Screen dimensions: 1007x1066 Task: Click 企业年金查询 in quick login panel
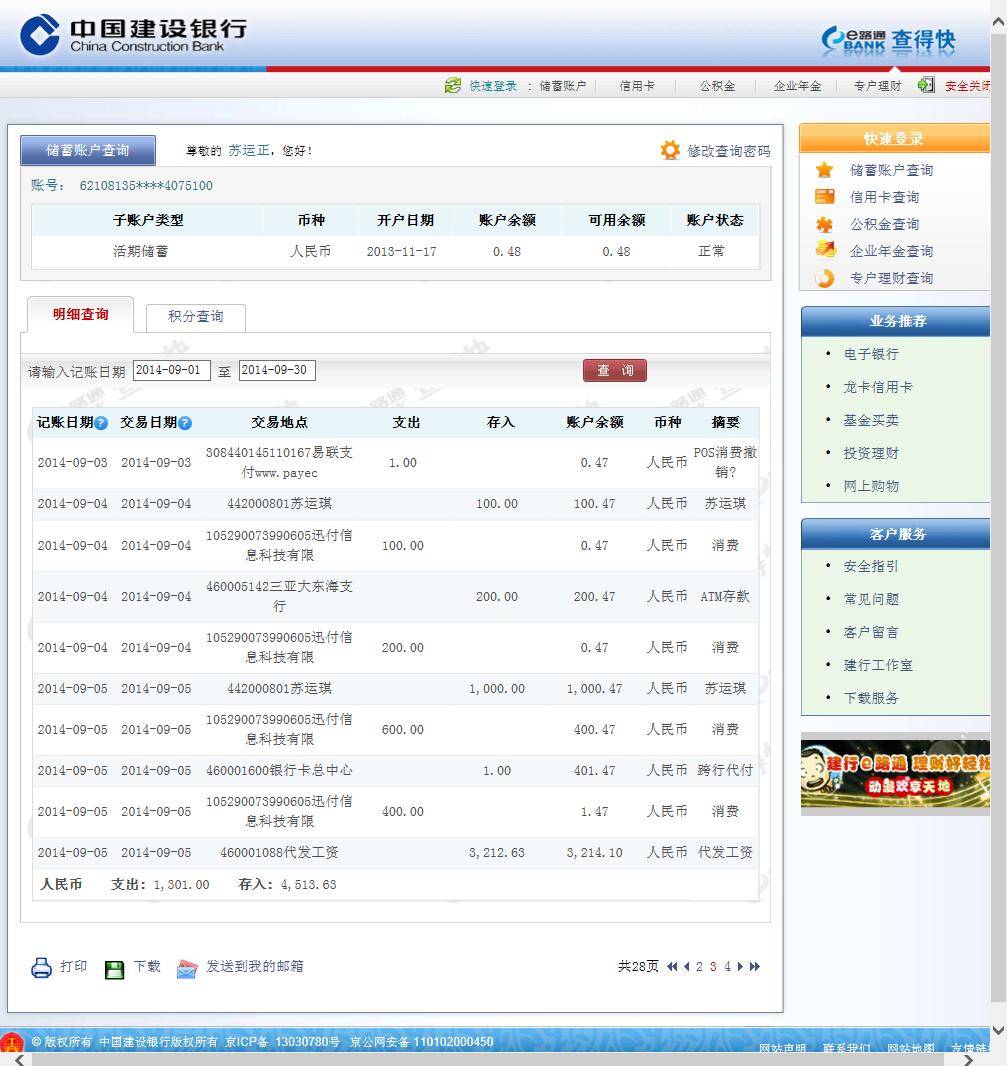(x=891, y=251)
